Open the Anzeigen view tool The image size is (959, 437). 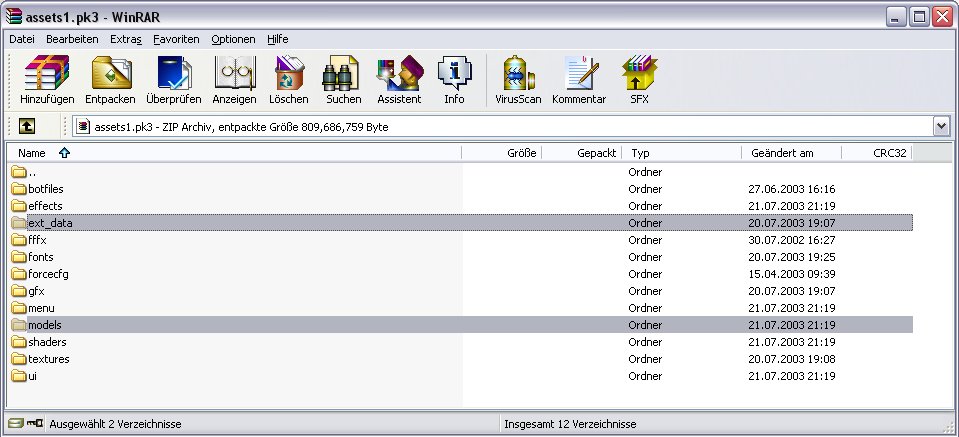tap(234, 80)
